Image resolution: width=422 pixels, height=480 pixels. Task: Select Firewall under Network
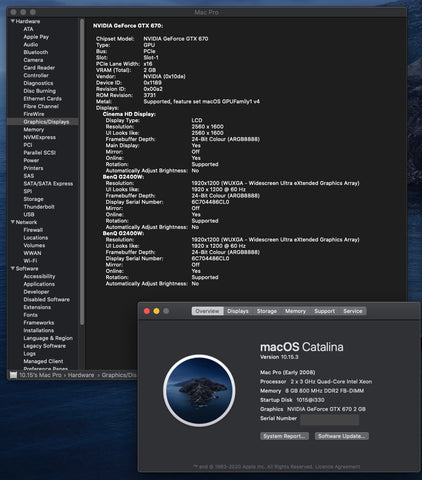click(x=33, y=230)
